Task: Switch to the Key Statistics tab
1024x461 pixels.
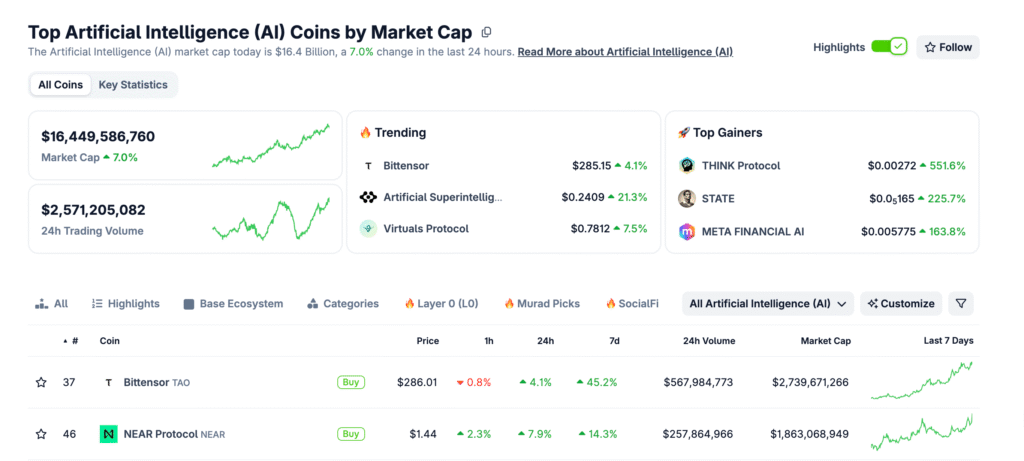Action: [133, 85]
